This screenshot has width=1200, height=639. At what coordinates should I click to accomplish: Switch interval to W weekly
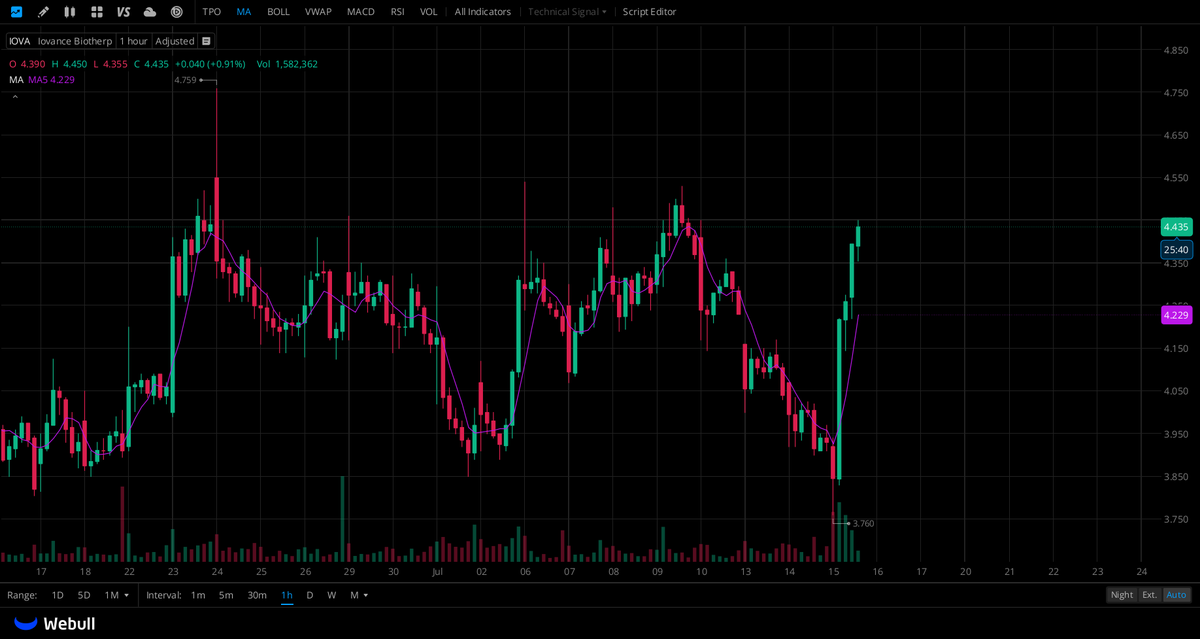(332, 595)
